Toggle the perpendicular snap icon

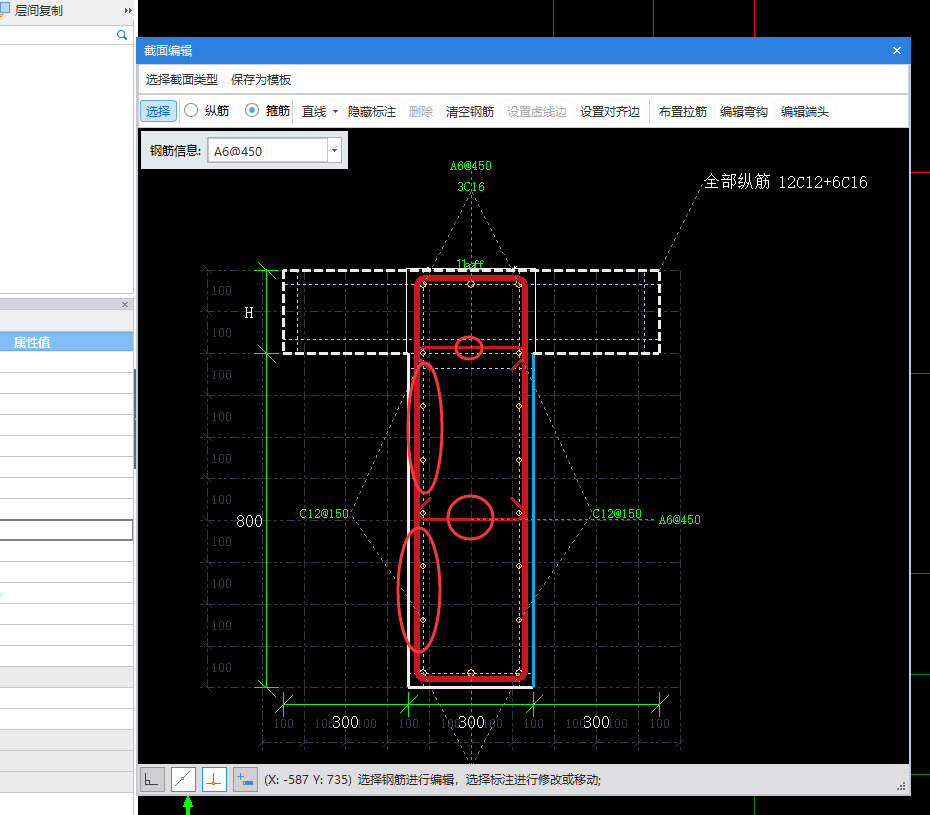[214, 779]
